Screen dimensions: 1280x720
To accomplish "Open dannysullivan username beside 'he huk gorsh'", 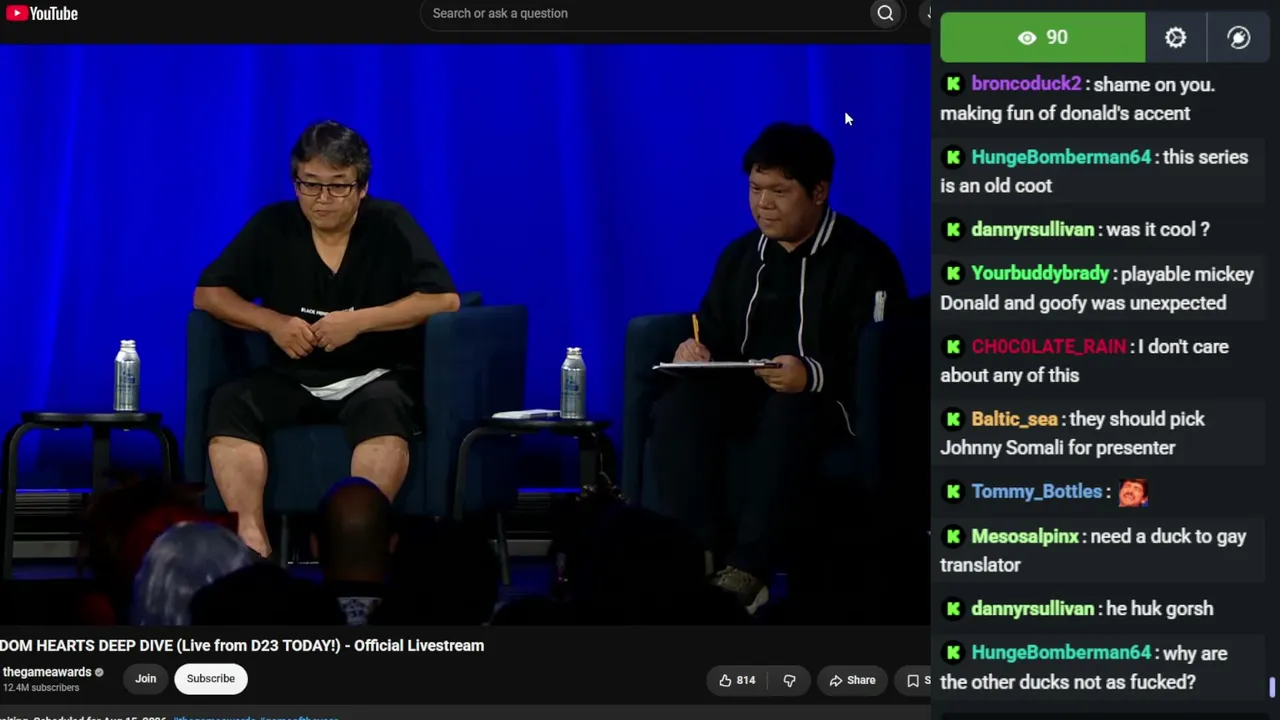I will [1033, 609].
